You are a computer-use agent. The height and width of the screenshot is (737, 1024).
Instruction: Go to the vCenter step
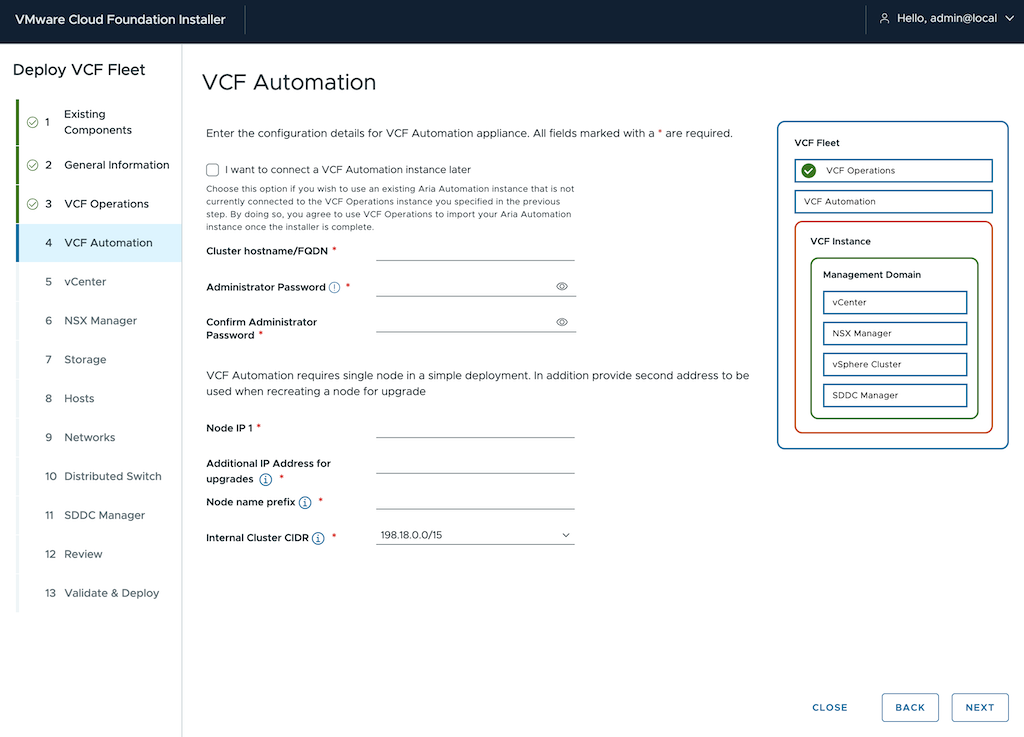pos(85,282)
